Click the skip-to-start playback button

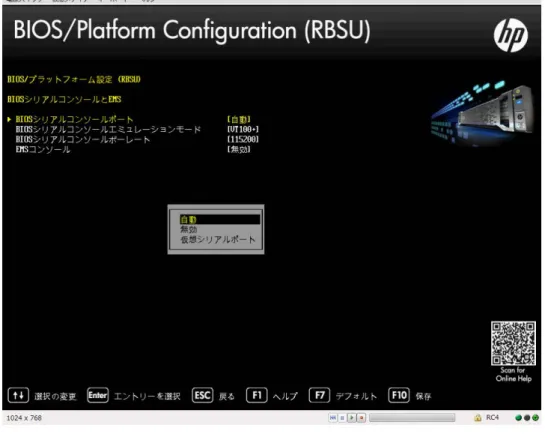tap(333, 418)
